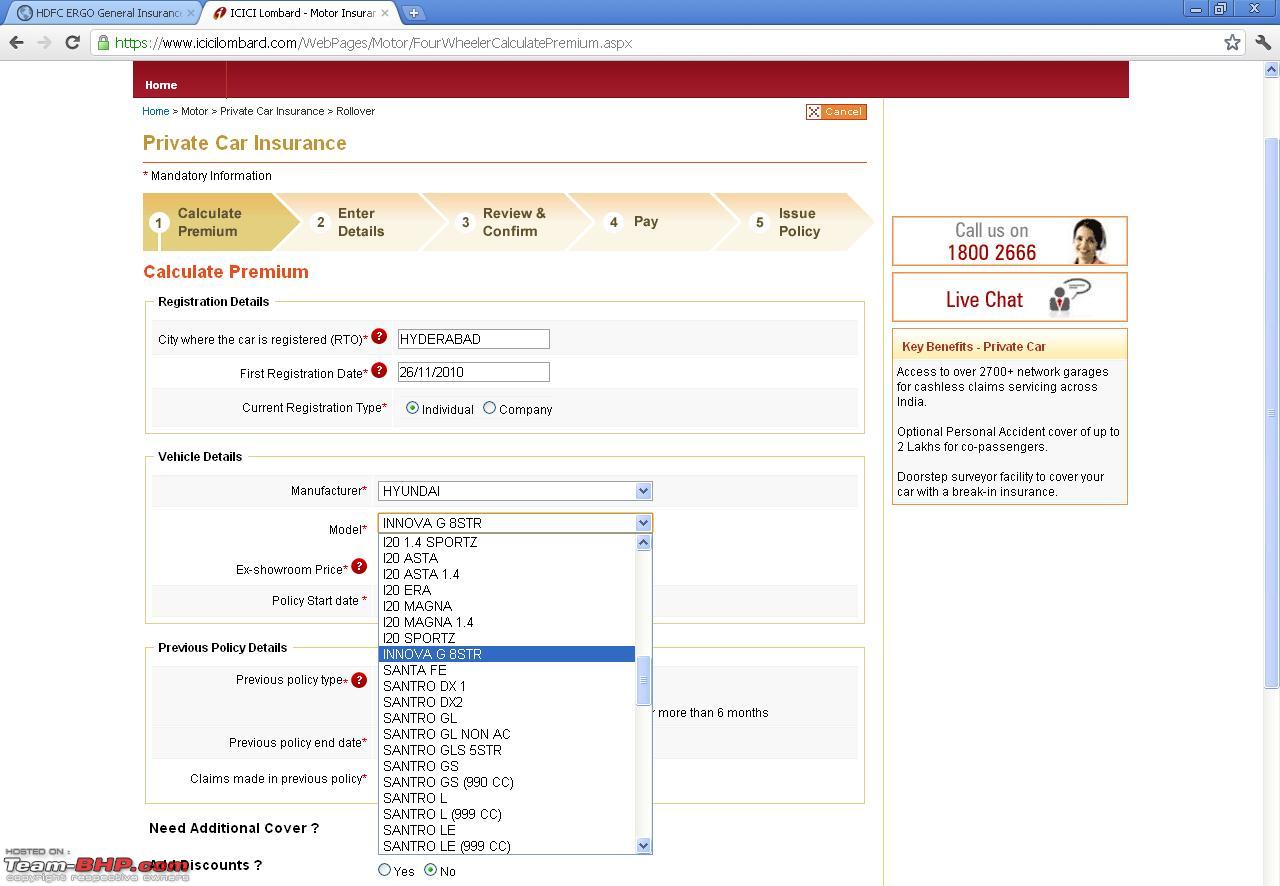Select SANTRO L (999 CC) model
The image size is (1280, 886).
point(507,814)
